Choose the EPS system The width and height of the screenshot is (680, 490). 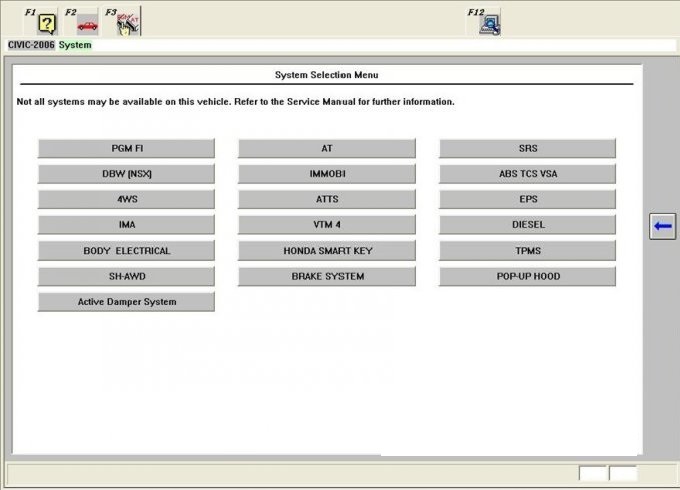pos(527,199)
